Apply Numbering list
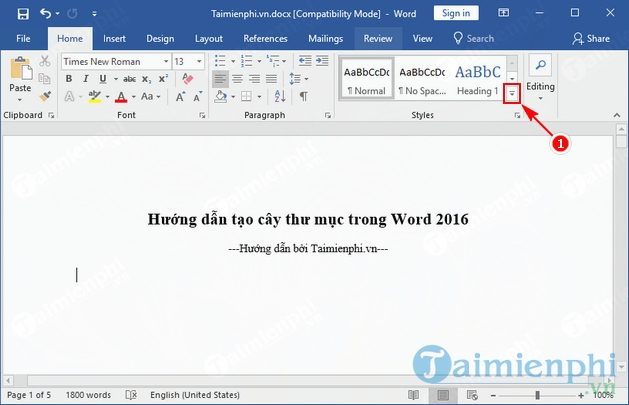 246,61
